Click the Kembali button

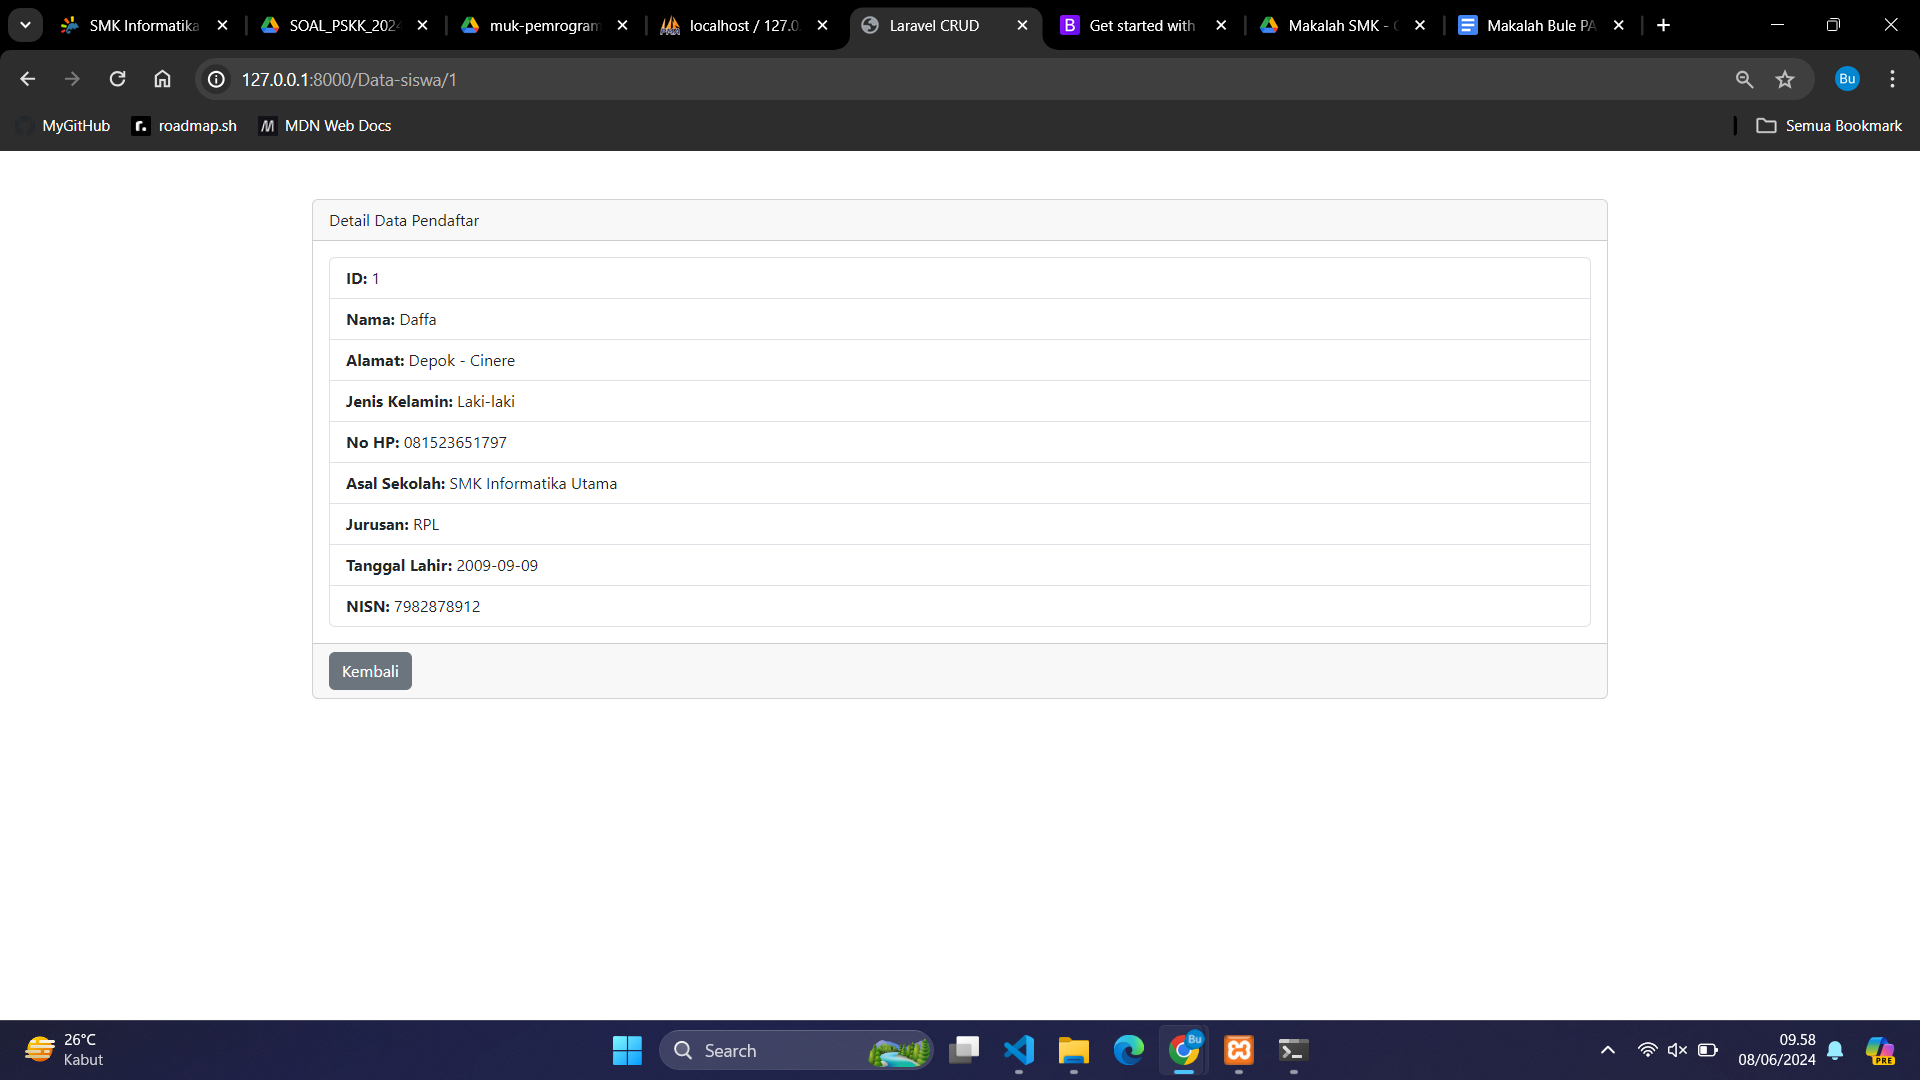[370, 671]
